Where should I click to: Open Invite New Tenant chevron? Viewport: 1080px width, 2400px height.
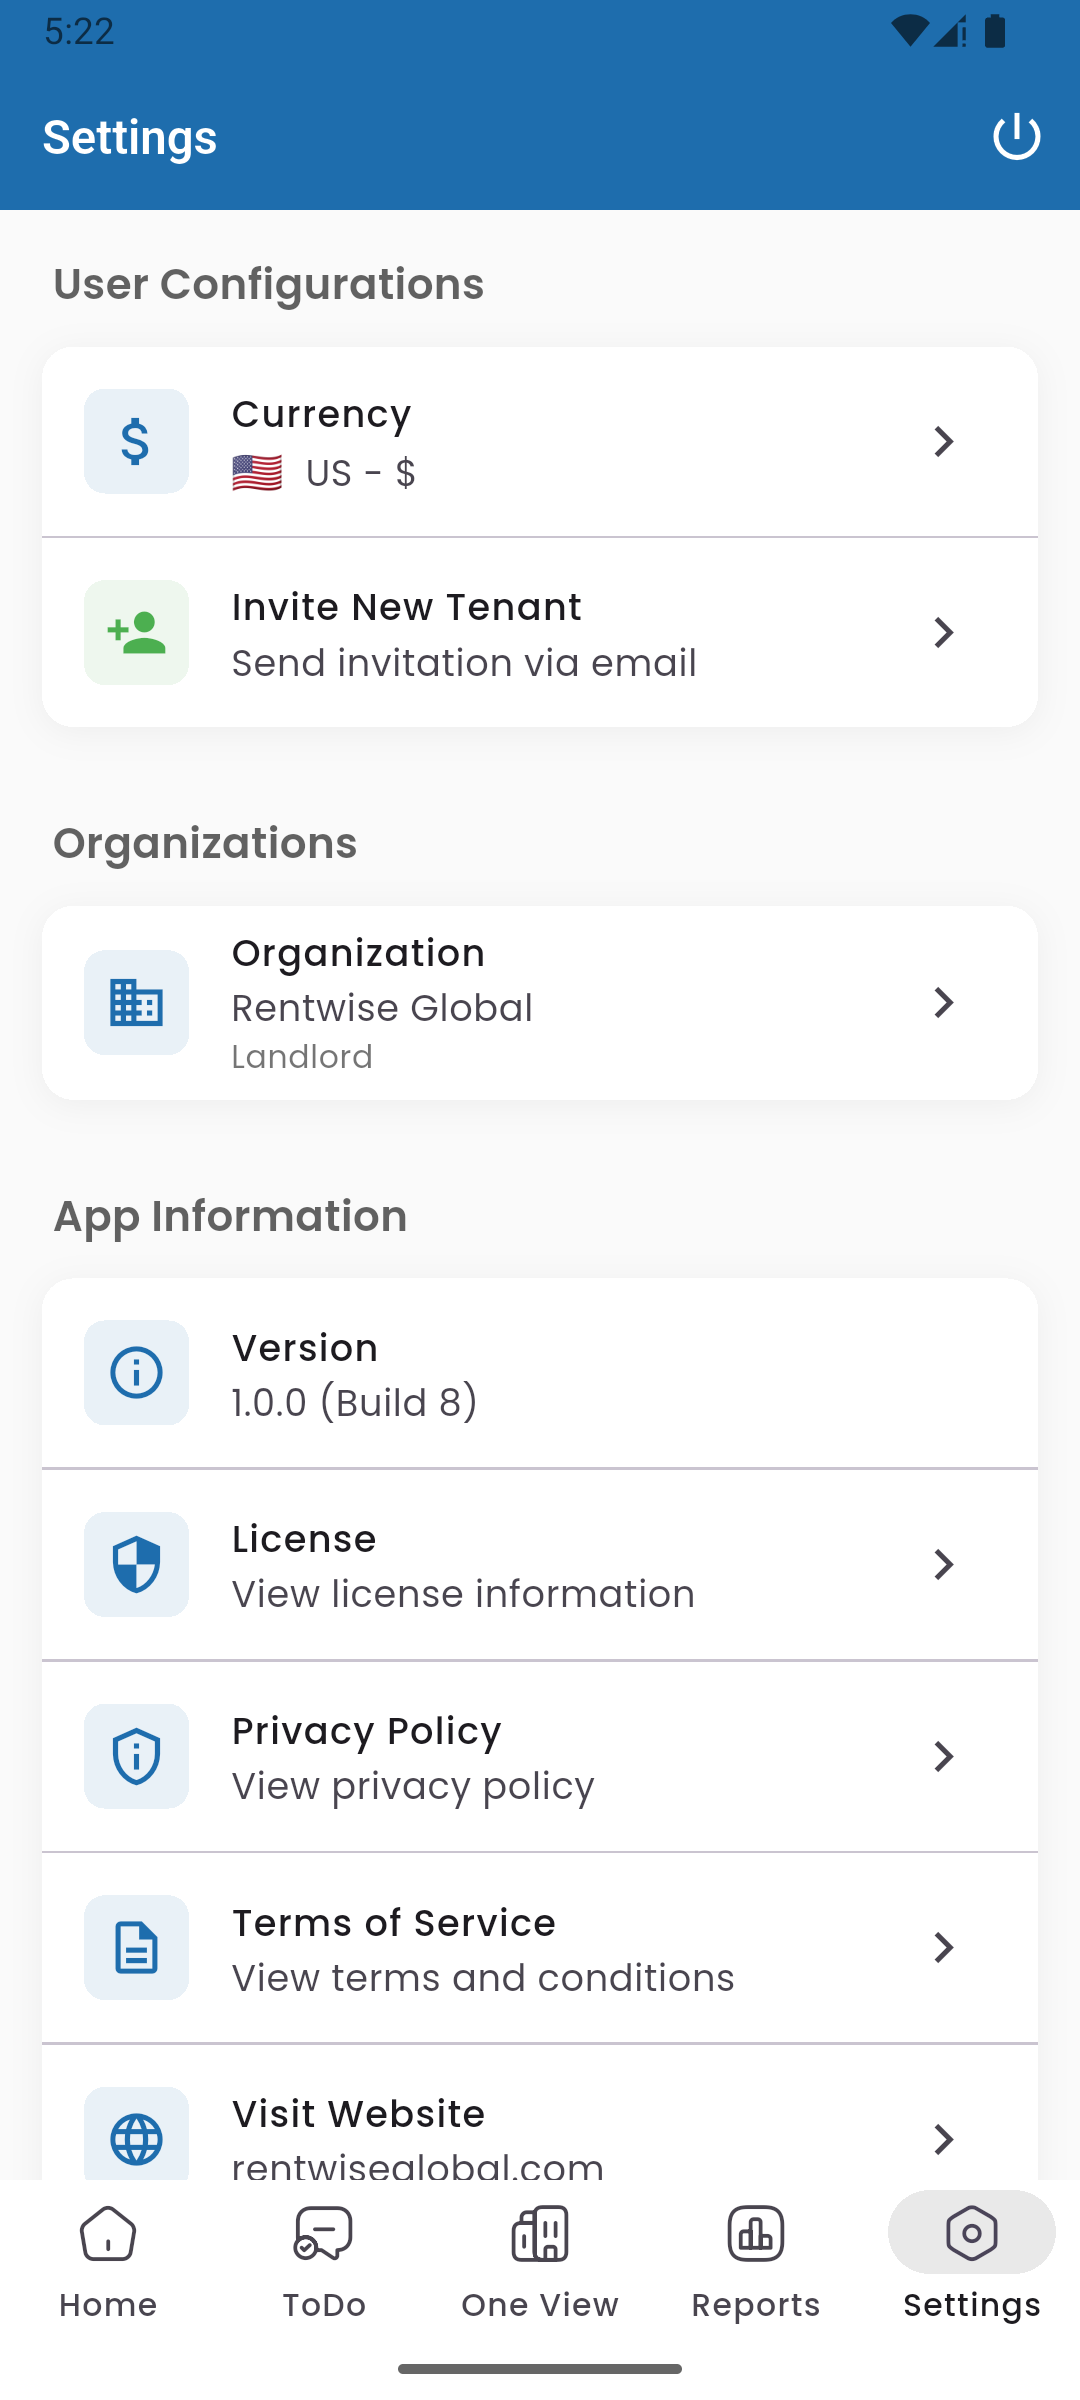(943, 632)
